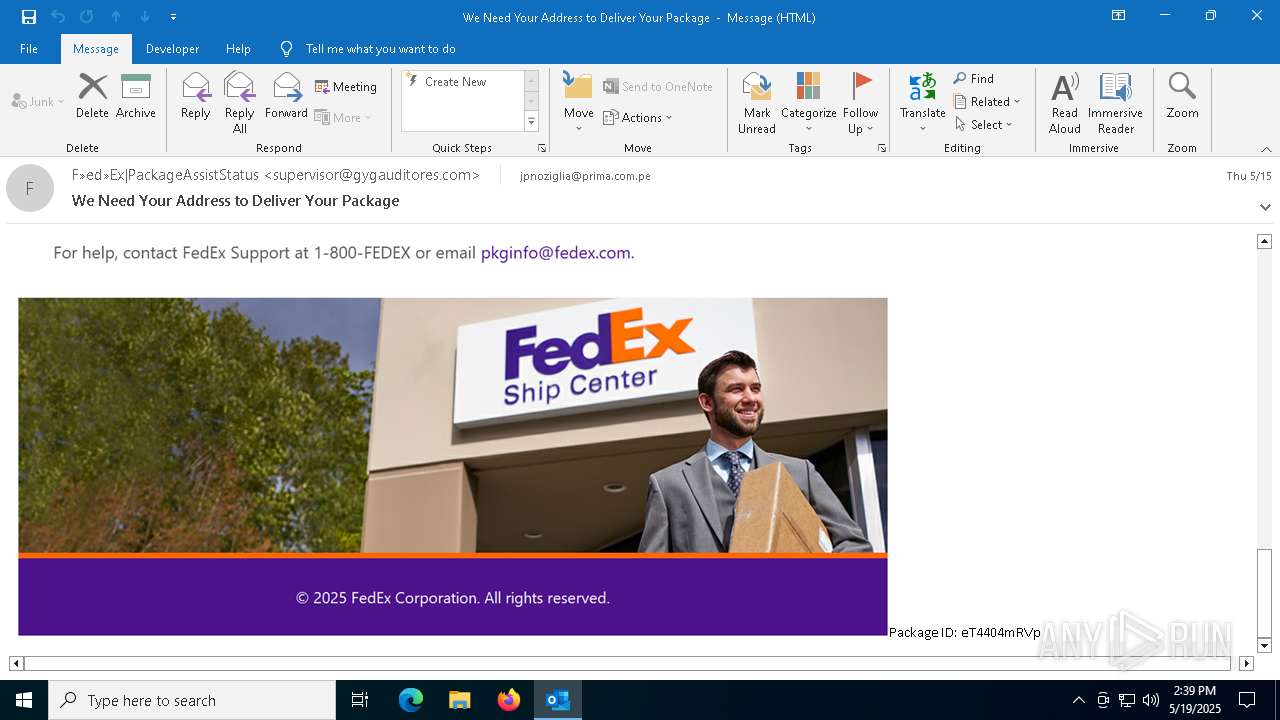Click the vertical scrollbar up arrow
The width and height of the screenshot is (1280, 720).
click(x=1264, y=241)
